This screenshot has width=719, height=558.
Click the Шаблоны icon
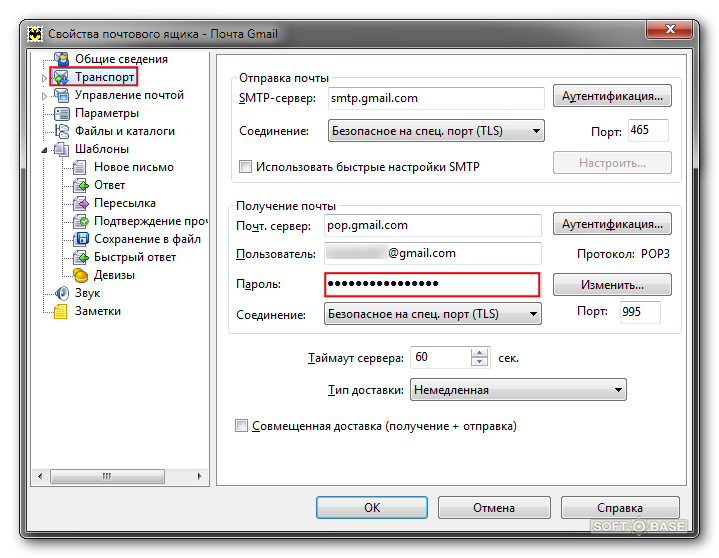[x=61, y=149]
